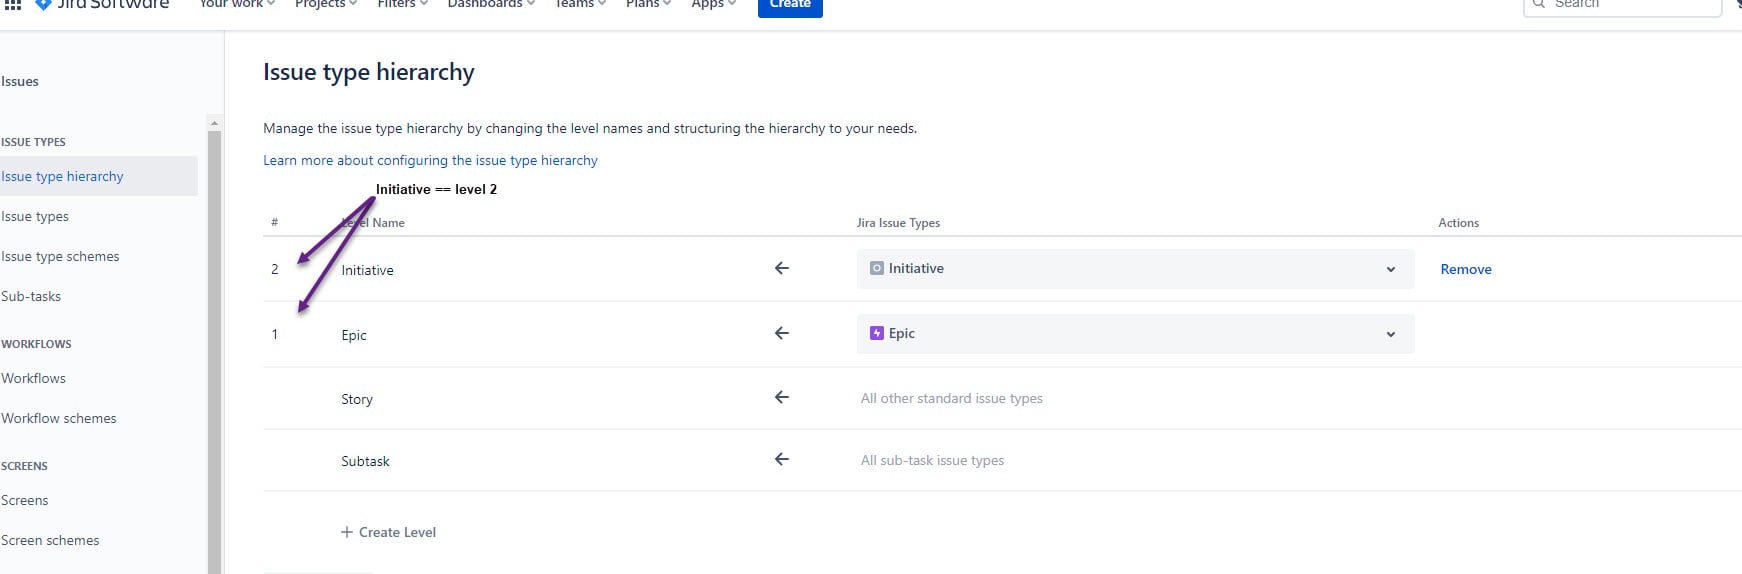The height and width of the screenshot is (574, 1742).
Task: Click the search magnifier icon
Action: point(1539,4)
